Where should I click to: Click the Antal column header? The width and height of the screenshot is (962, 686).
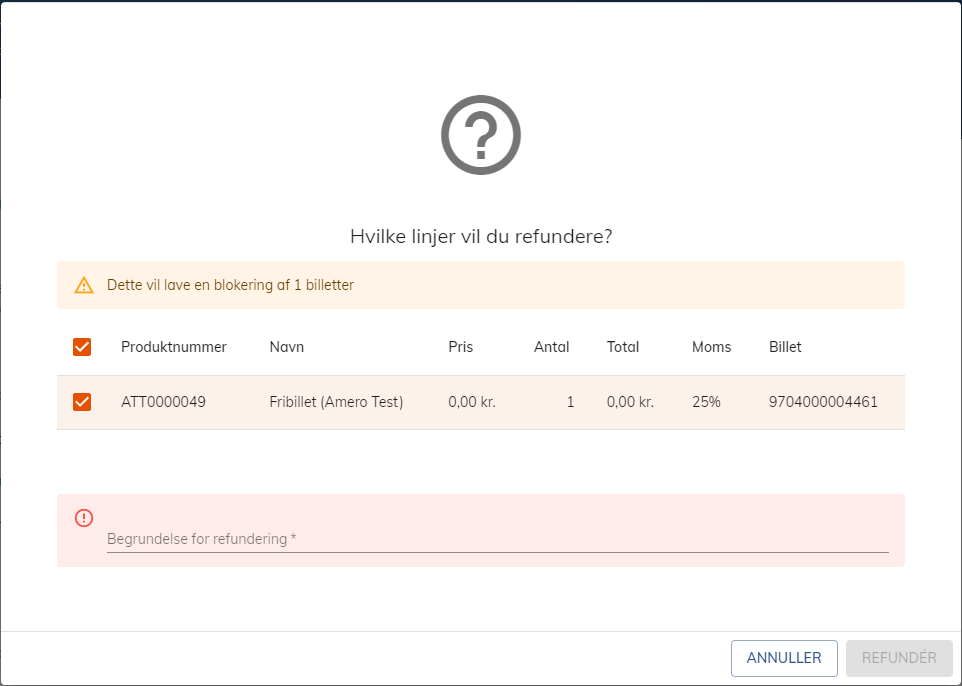(552, 347)
